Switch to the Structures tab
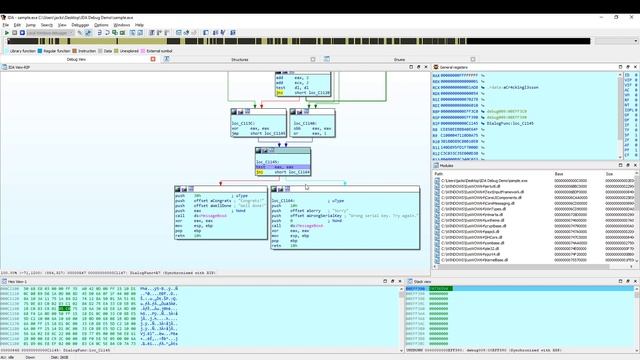Image resolution: width=640 pixels, height=360 pixels. click(x=240, y=60)
